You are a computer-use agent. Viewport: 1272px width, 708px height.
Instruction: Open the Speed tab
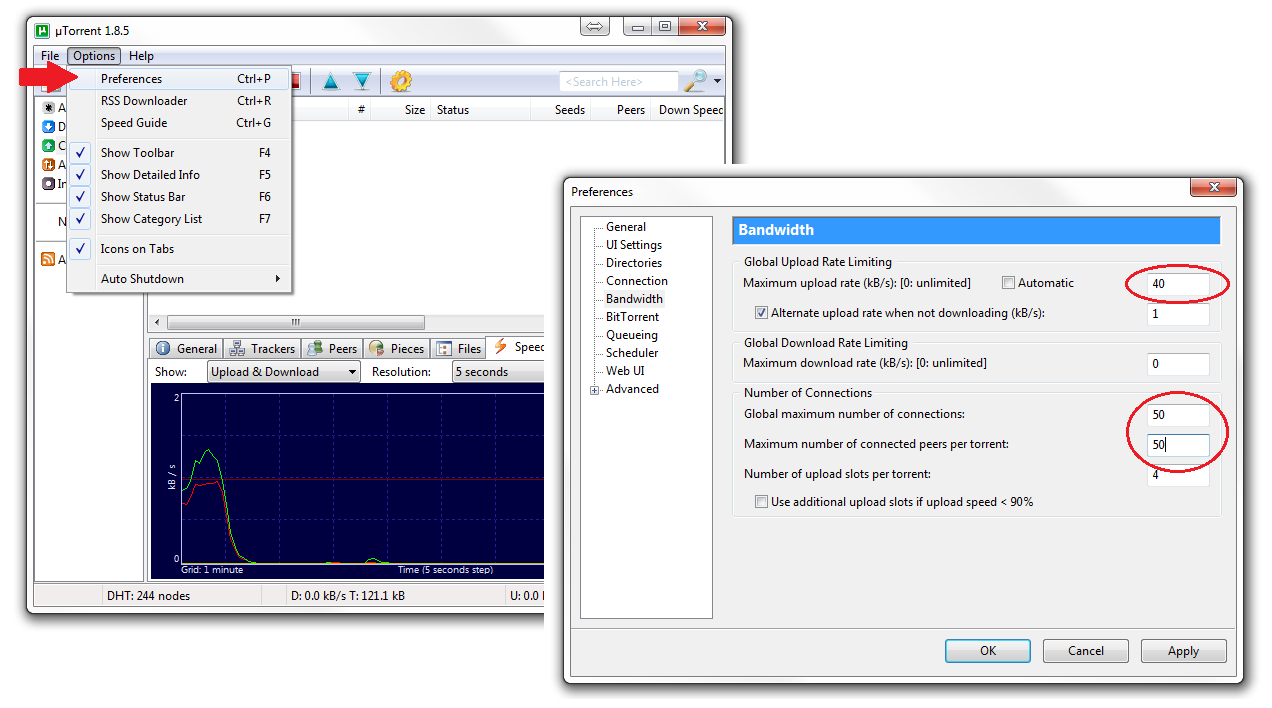518,347
